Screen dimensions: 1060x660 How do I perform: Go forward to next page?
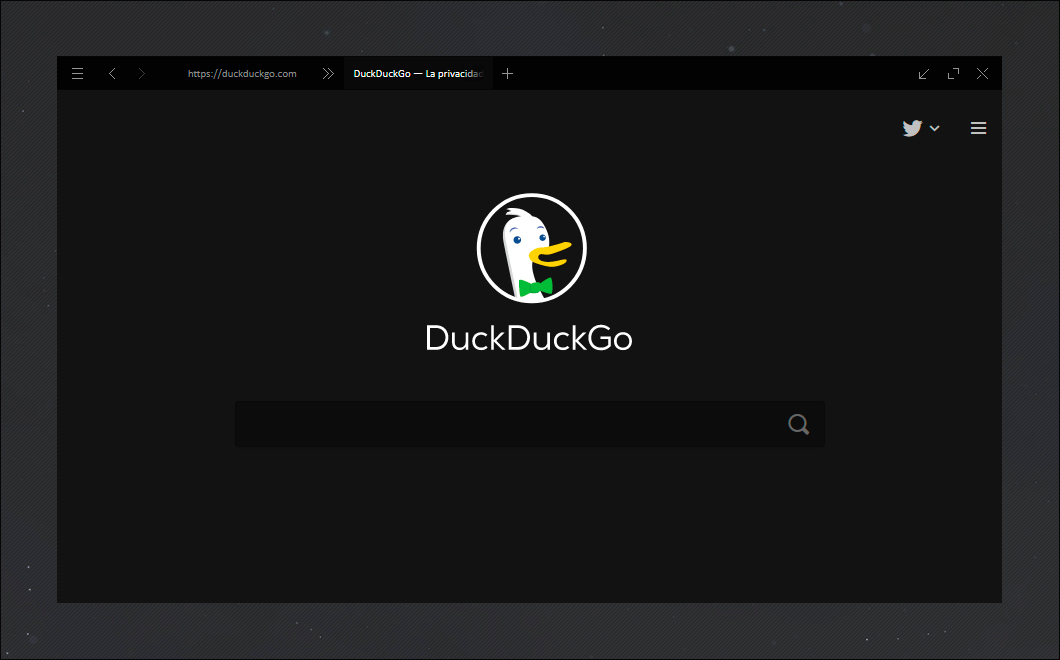(x=141, y=74)
